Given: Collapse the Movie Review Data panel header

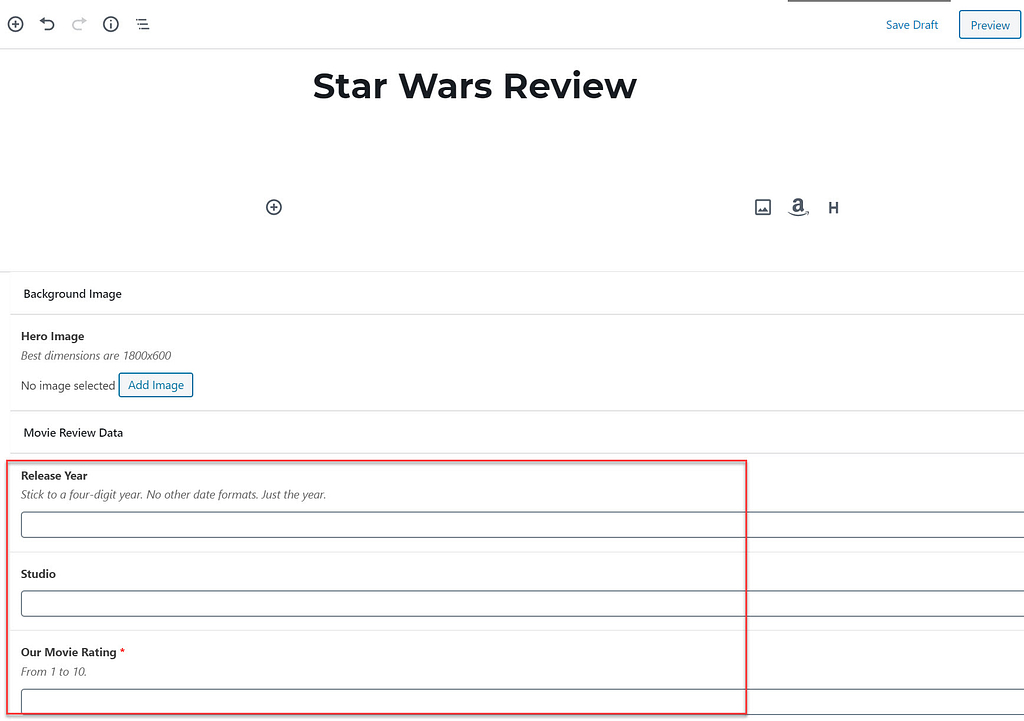Looking at the screenshot, I should point(517,432).
